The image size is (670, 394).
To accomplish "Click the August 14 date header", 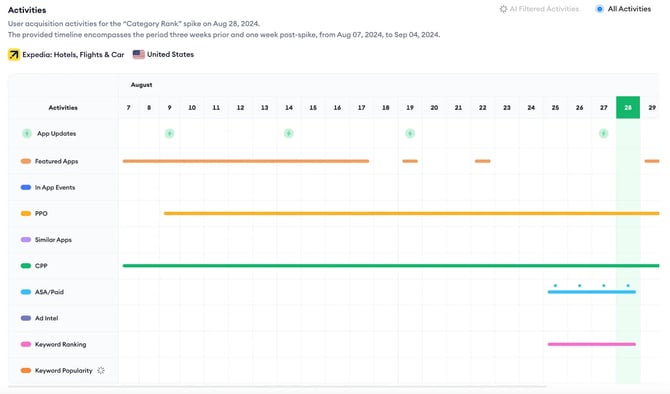I will pyautogui.click(x=289, y=108).
